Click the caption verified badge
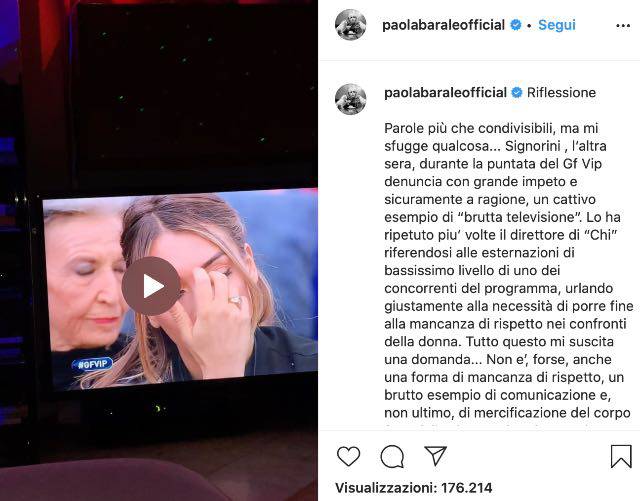 (x=517, y=93)
